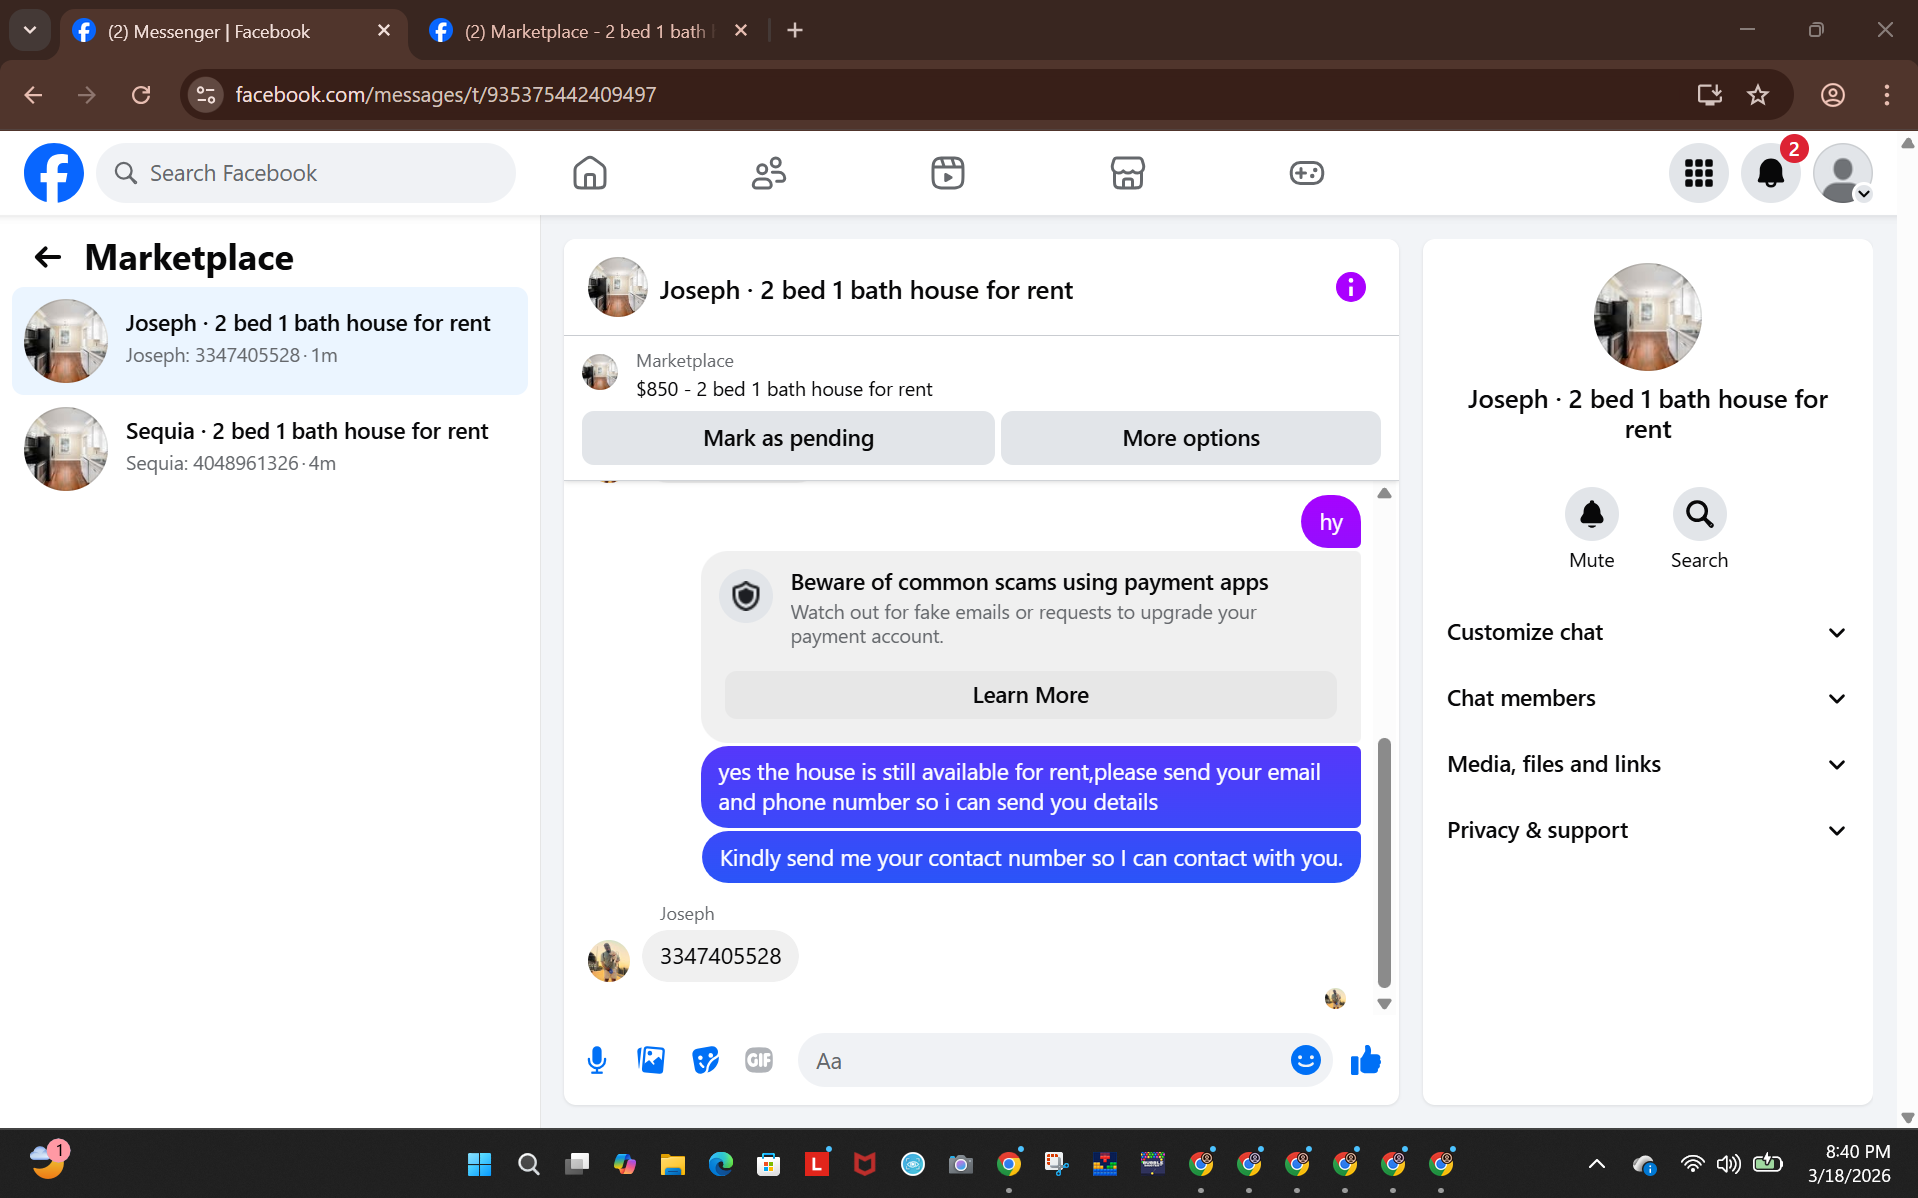Open Windows Start menu

point(479,1164)
